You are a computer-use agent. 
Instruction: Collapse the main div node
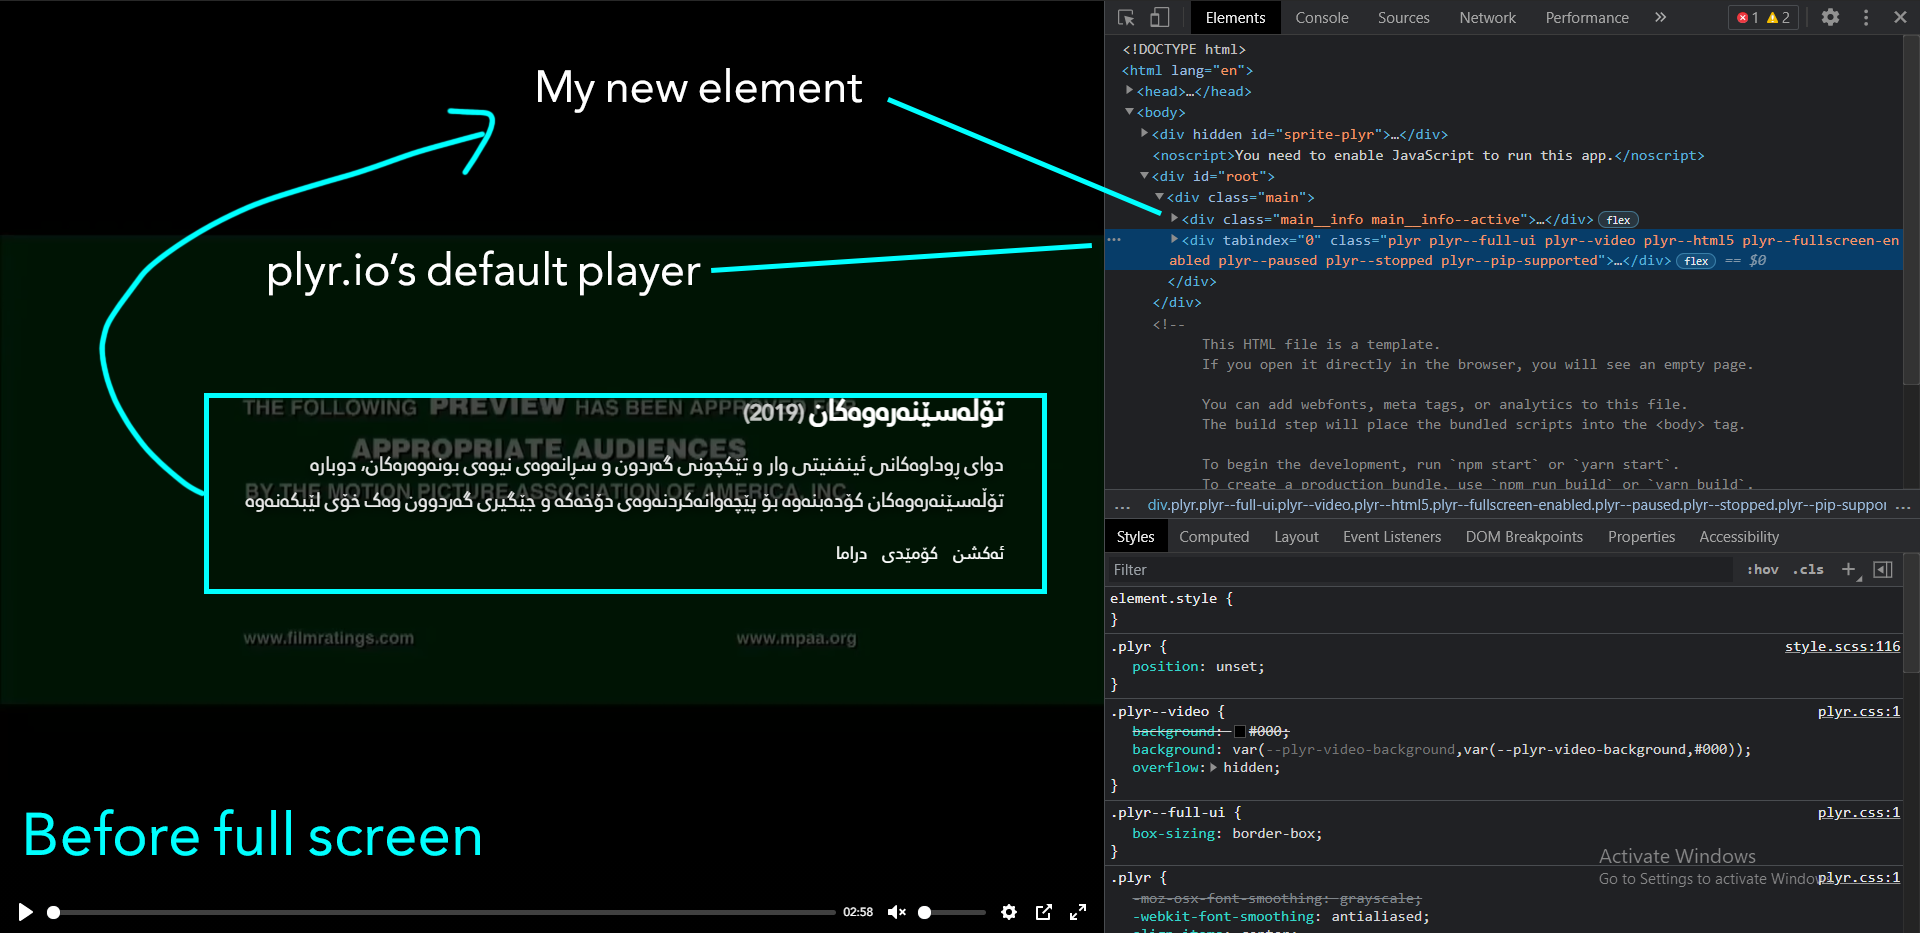pyautogui.click(x=1160, y=197)
